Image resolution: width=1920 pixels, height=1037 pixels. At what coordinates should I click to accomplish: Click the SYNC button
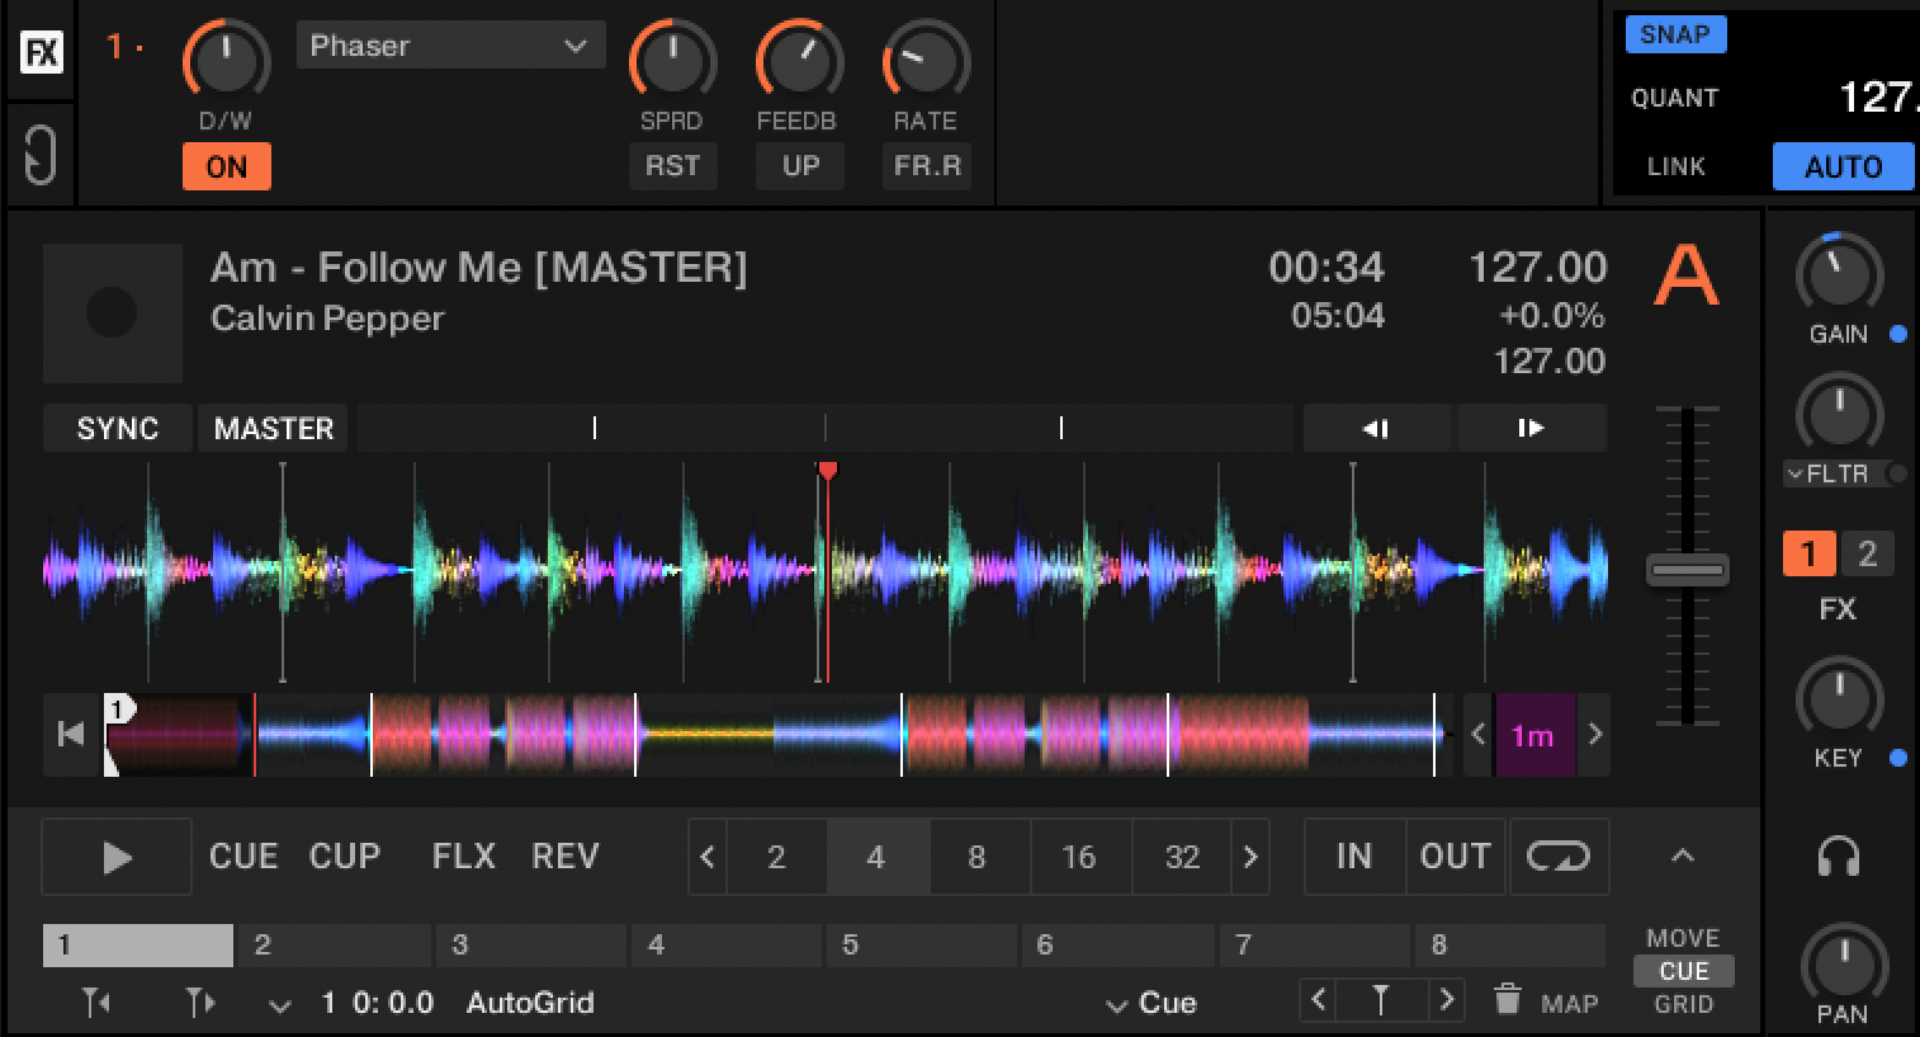(x=116, y=428)
